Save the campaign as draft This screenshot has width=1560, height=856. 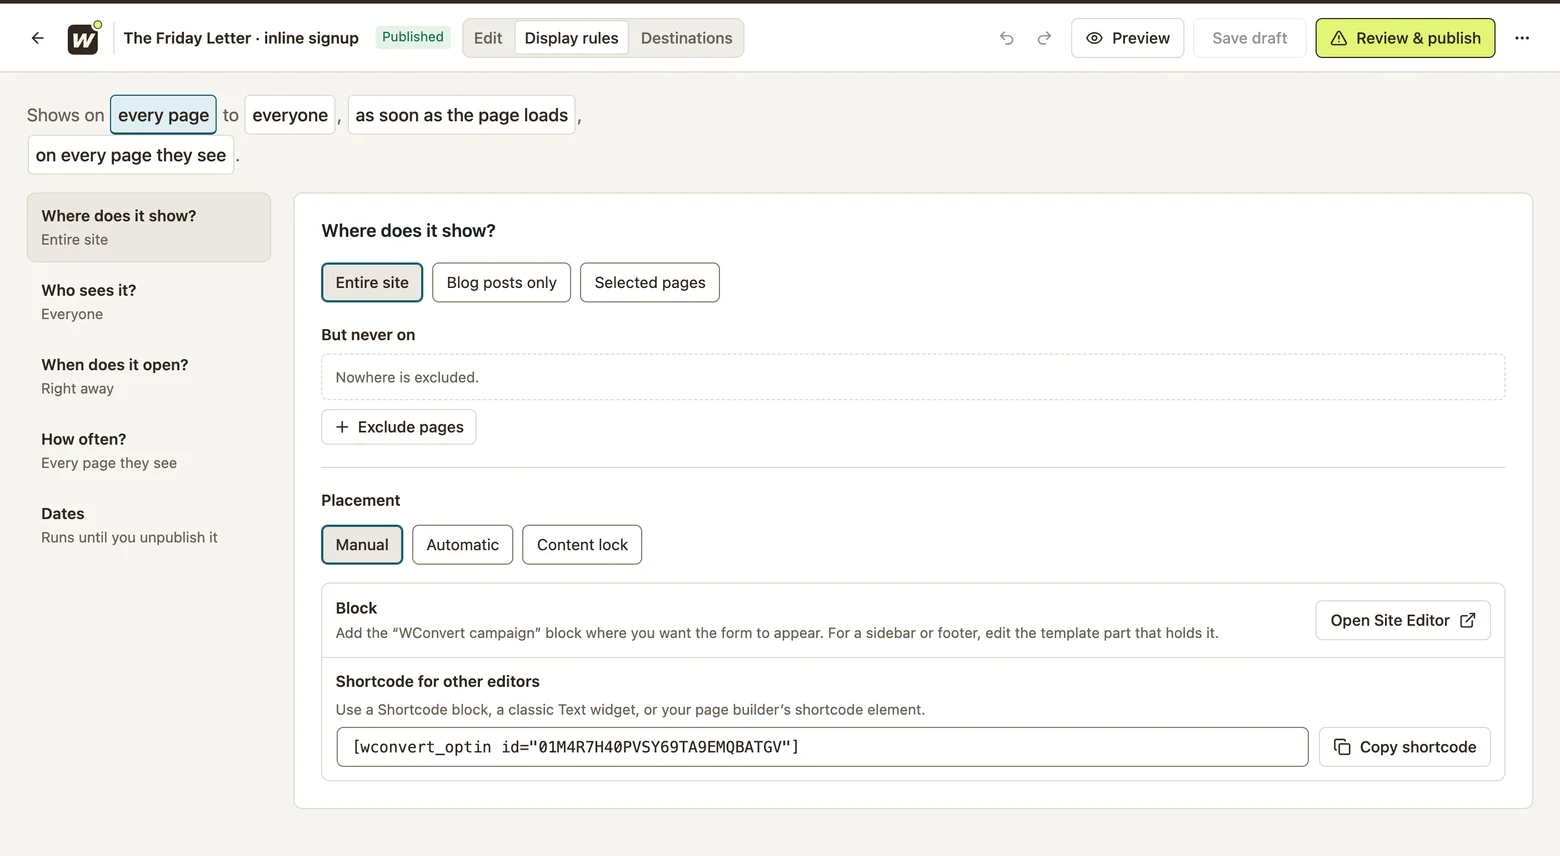1249,38
